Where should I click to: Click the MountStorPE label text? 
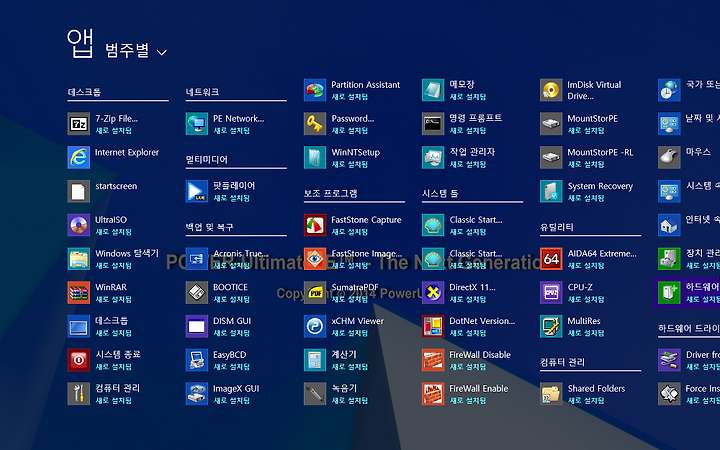click(x=592, y=118)
